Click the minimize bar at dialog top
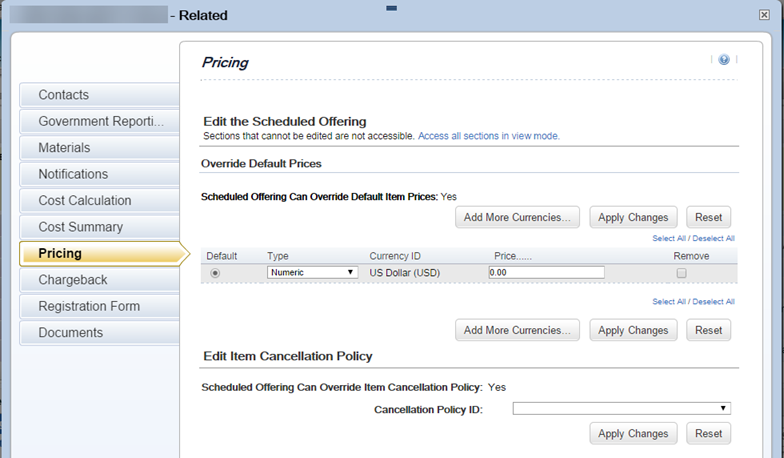Screen dimensions: 784x458 392,8
